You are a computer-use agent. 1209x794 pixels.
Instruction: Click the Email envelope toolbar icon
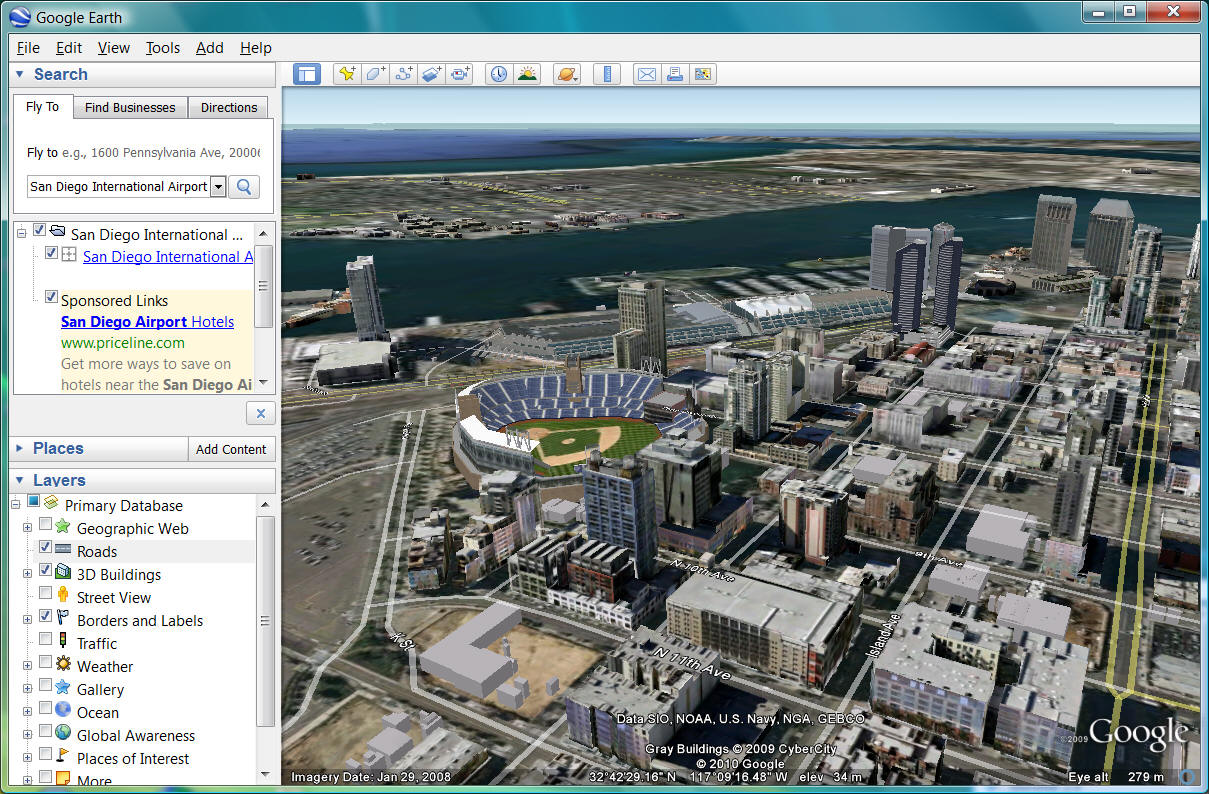(x=646, y=74)
